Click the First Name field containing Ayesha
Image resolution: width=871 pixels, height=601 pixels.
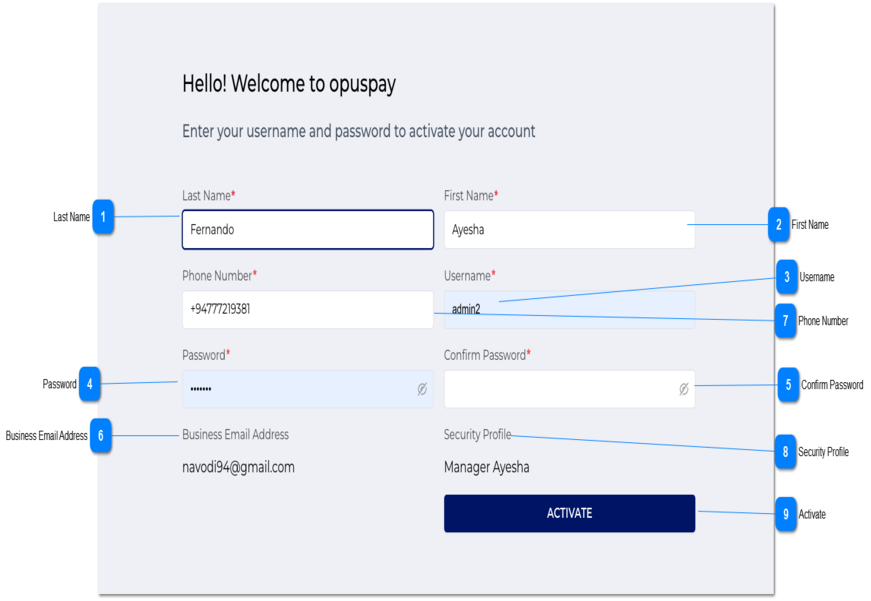(568, 229)
